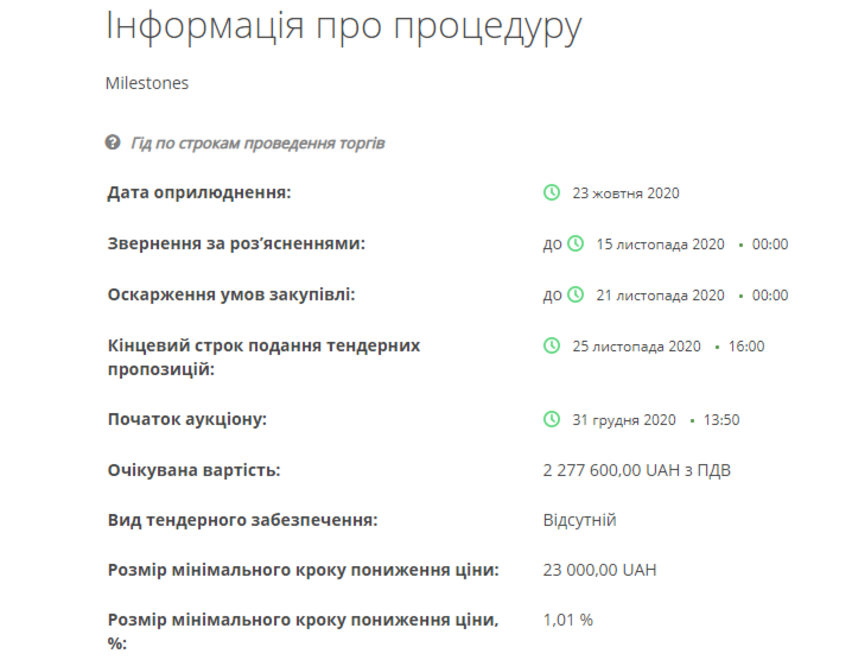
Task: Click the clarification deadline 15 листопада 2020
Action: (660, 244)
